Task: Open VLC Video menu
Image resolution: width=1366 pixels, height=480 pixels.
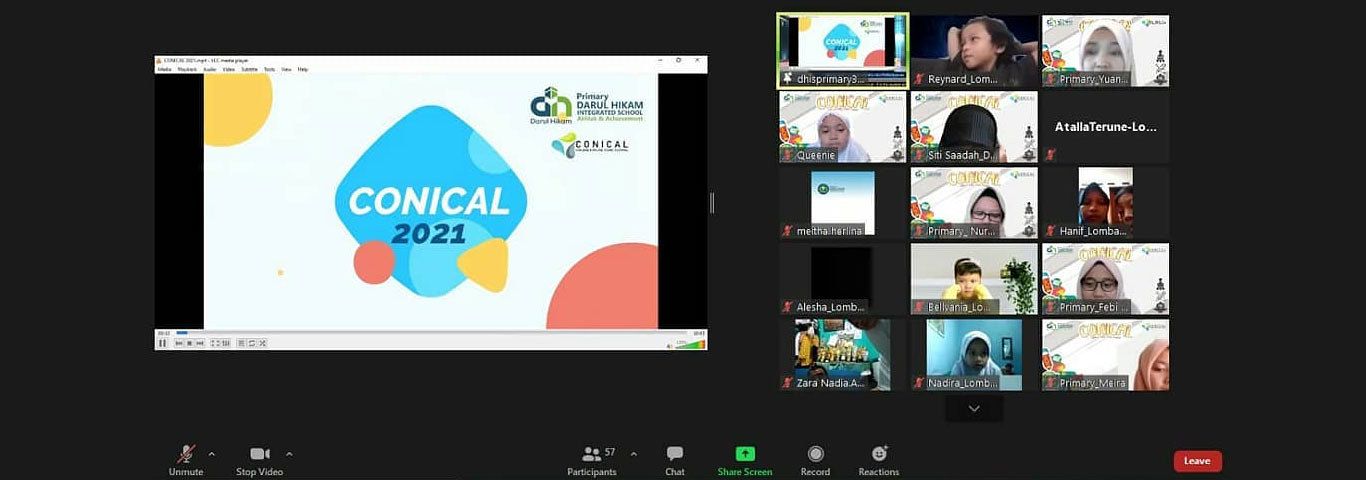Action: pos(229,69)
